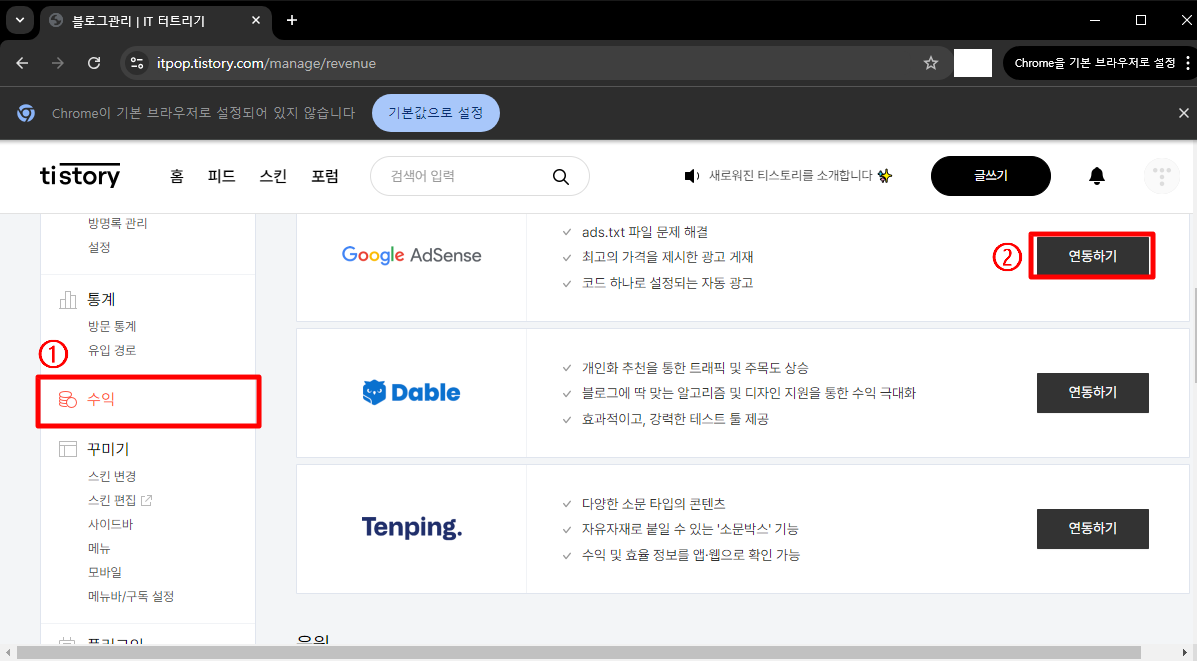Viewport: 1197px width, 661px height.
Task: Bookmark this page with the star icon
Action: click(931, 63)
